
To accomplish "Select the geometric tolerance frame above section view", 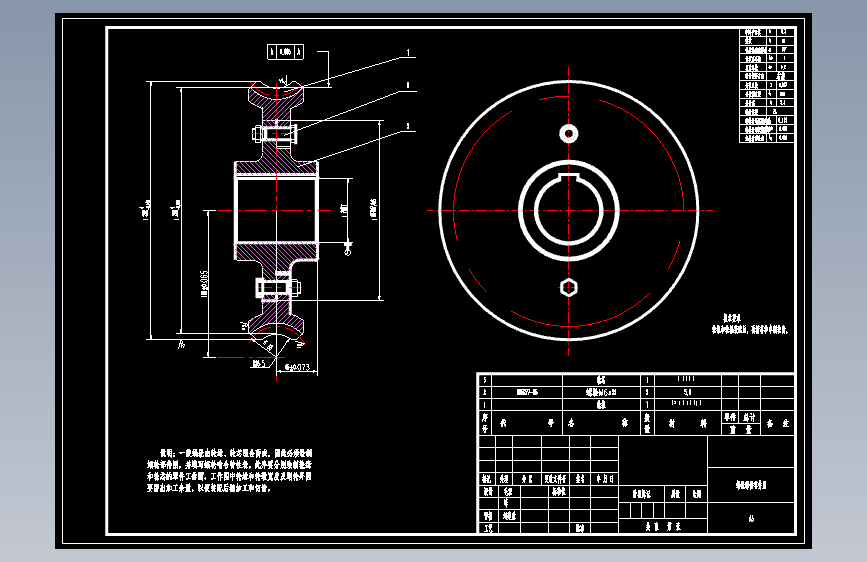I will 285,52.
